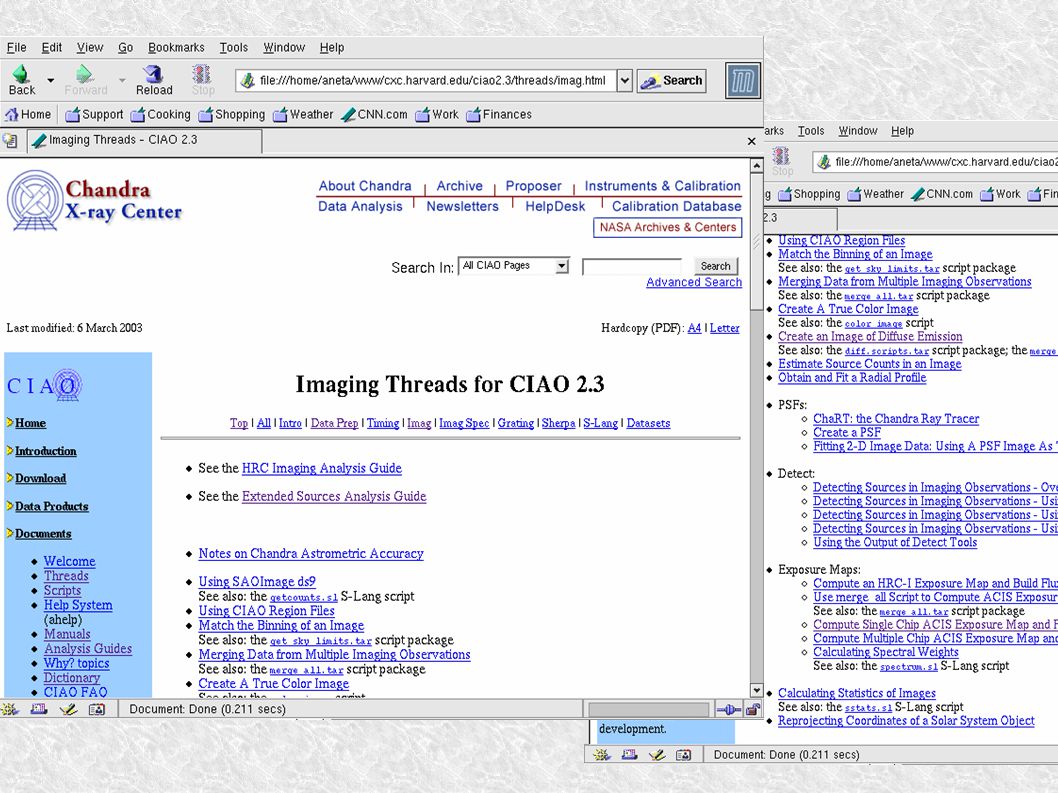Click the progress bar in front status bar
Image resolution: width=1058 pixels, height=793 pixels.
(x=648, y=709)
